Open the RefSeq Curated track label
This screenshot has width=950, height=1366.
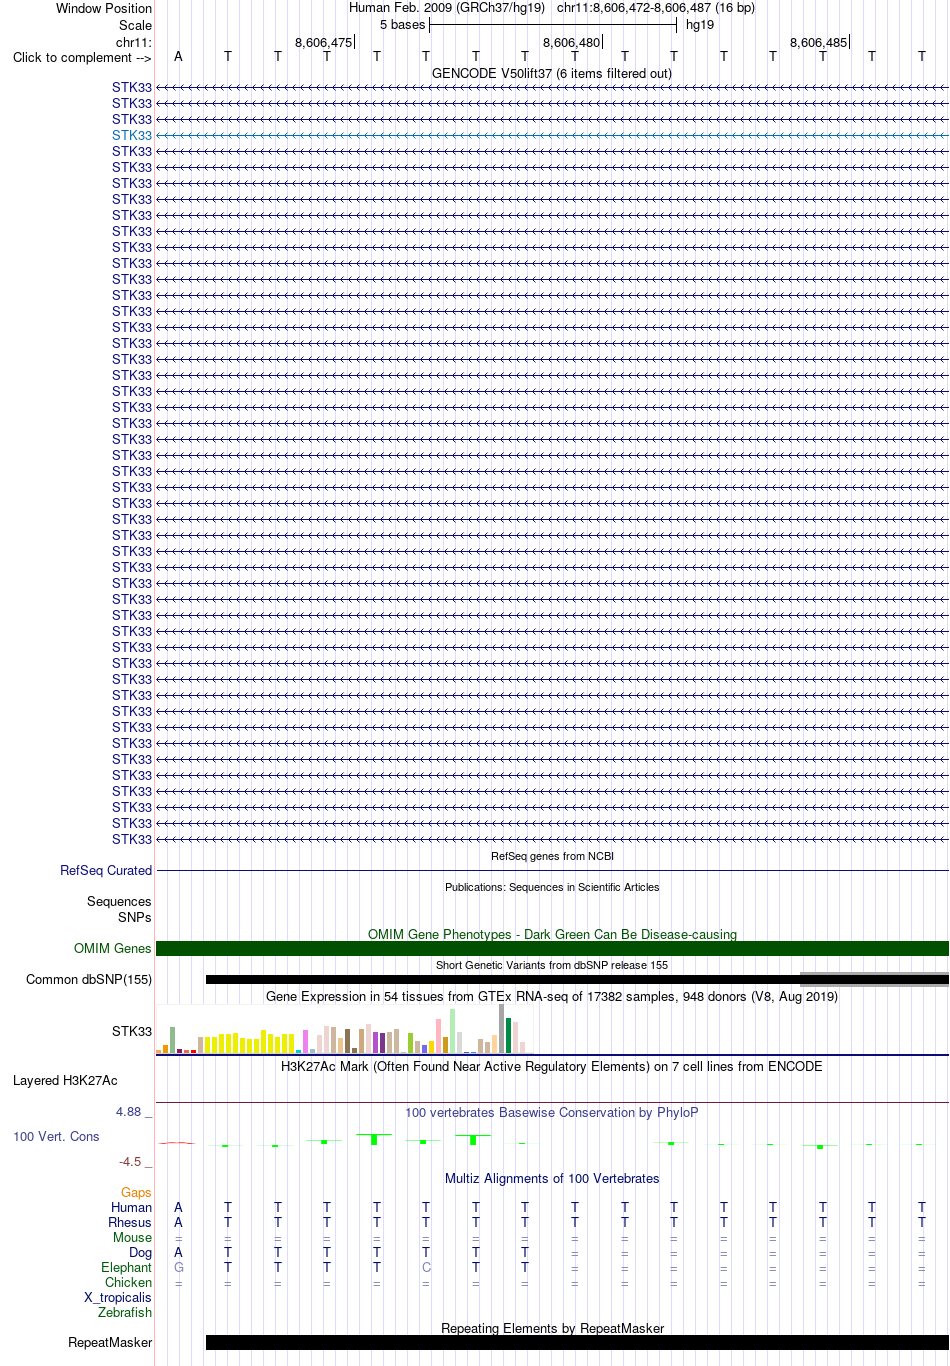coord(106,870)
